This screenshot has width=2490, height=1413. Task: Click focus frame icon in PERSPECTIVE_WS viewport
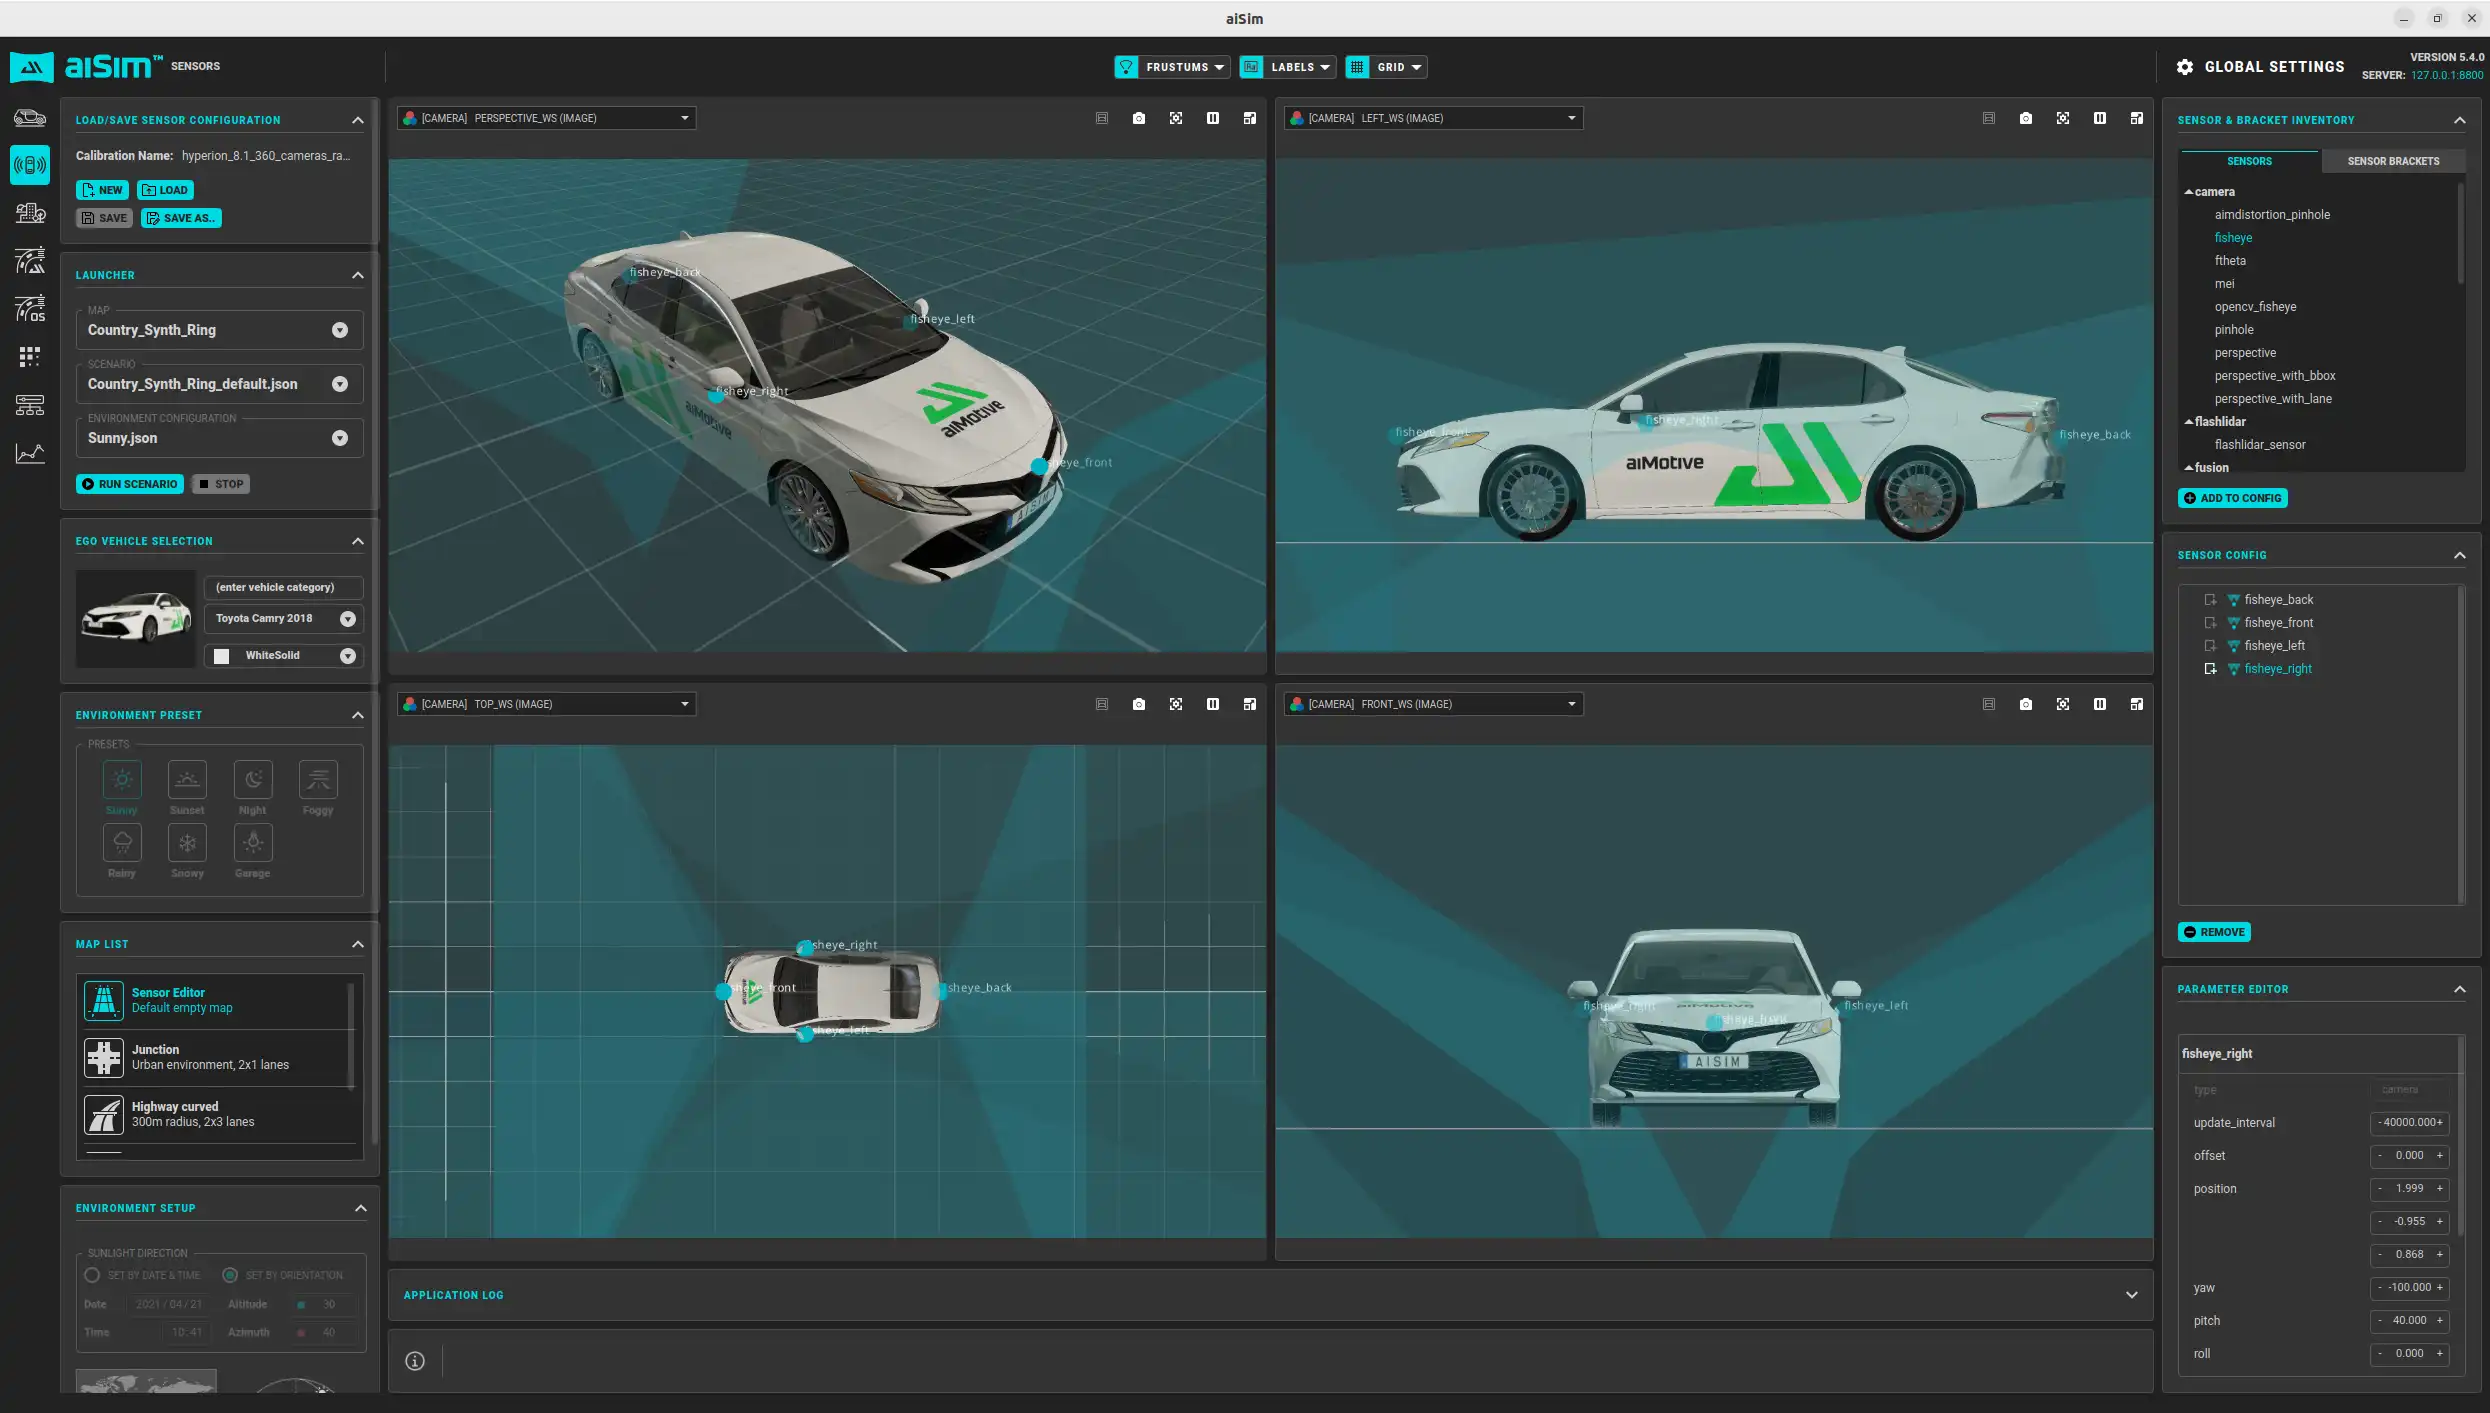[x=1176, y=118]
